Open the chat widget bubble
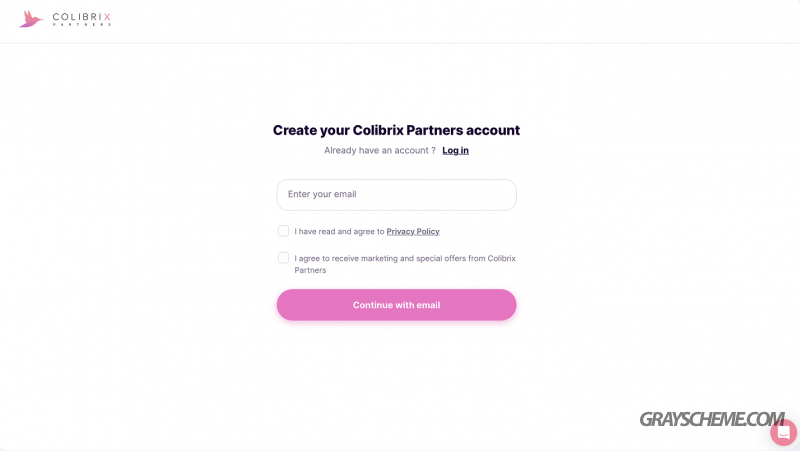Screen dimensions: 800x451 click(x=783, y=432)
